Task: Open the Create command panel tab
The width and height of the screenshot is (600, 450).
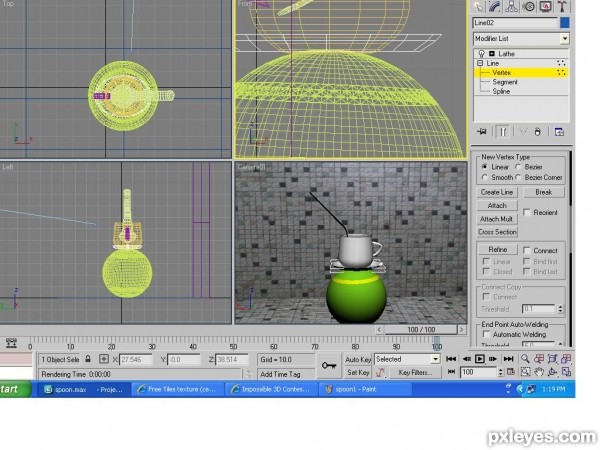Action: (478, 7)
